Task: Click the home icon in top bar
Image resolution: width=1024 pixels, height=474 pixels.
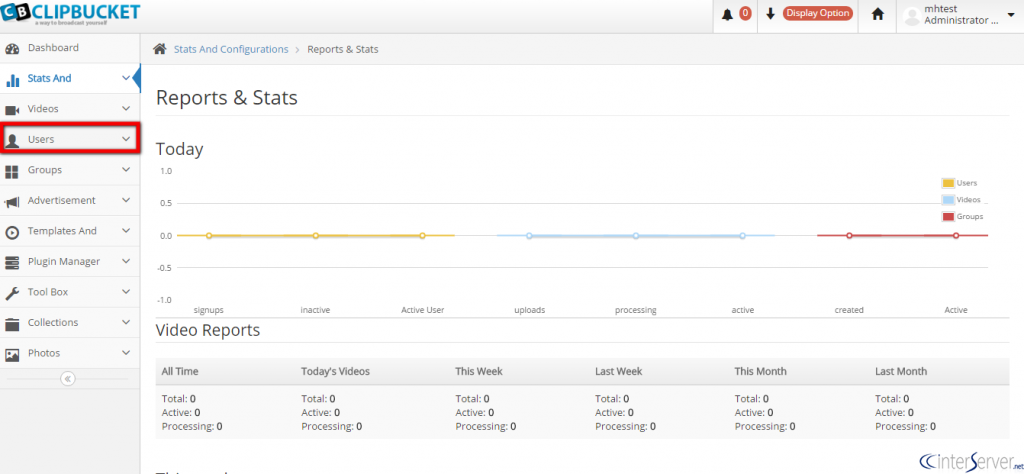Action: pyautogui.click(x=878, y=14)
